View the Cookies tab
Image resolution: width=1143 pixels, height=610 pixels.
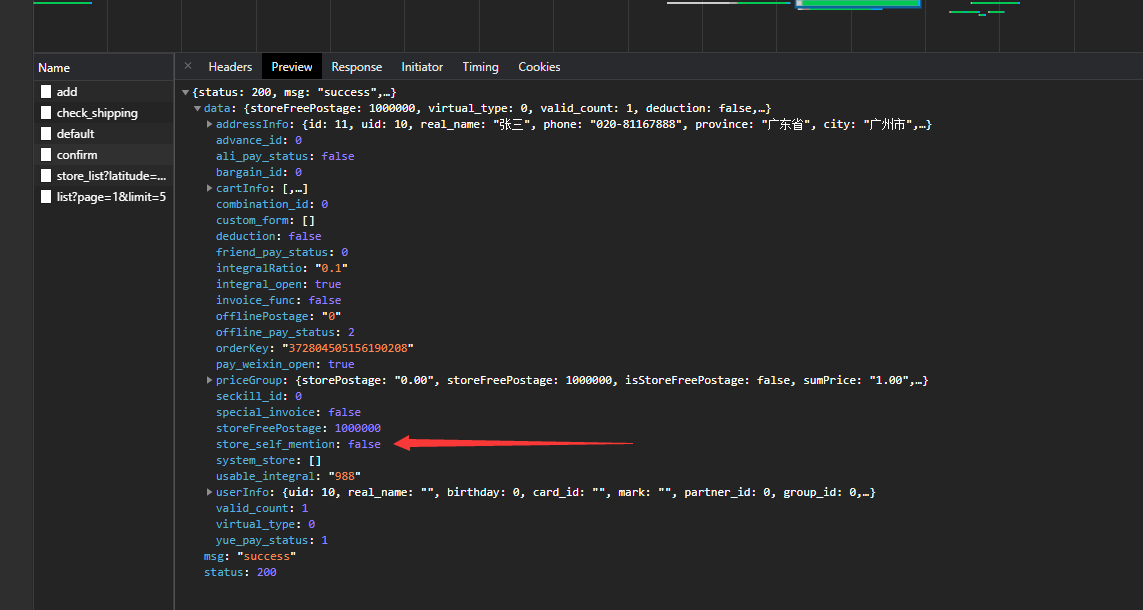click(539, 67)
